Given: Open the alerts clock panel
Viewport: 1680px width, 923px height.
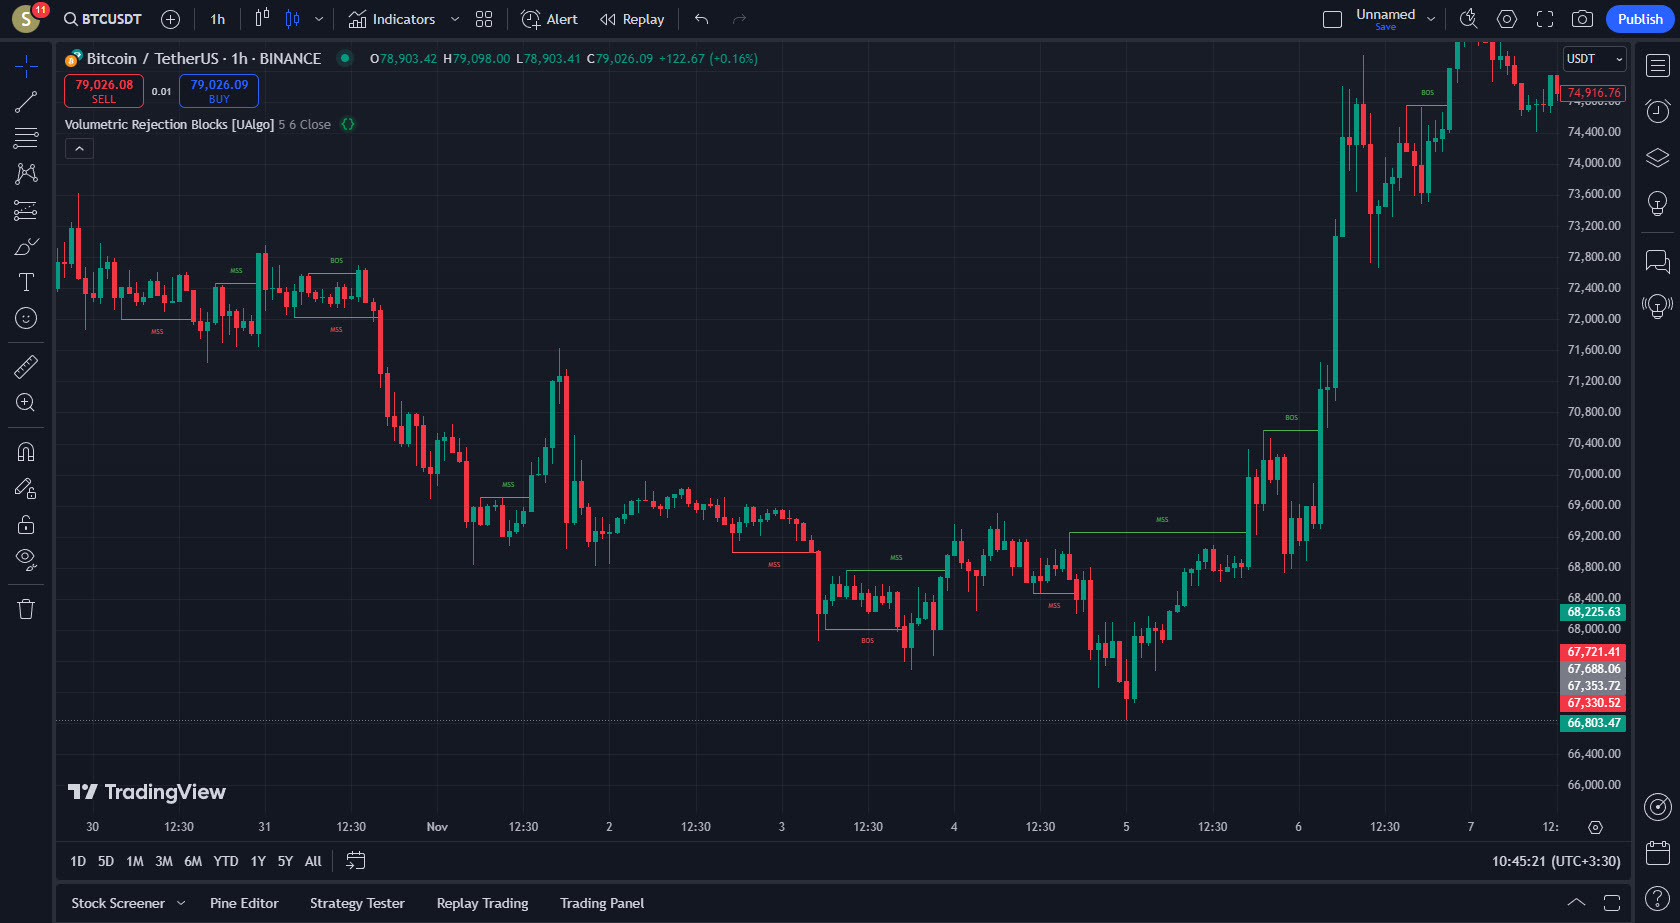Looking at the screenshot, I should [x=1658, y=110].
